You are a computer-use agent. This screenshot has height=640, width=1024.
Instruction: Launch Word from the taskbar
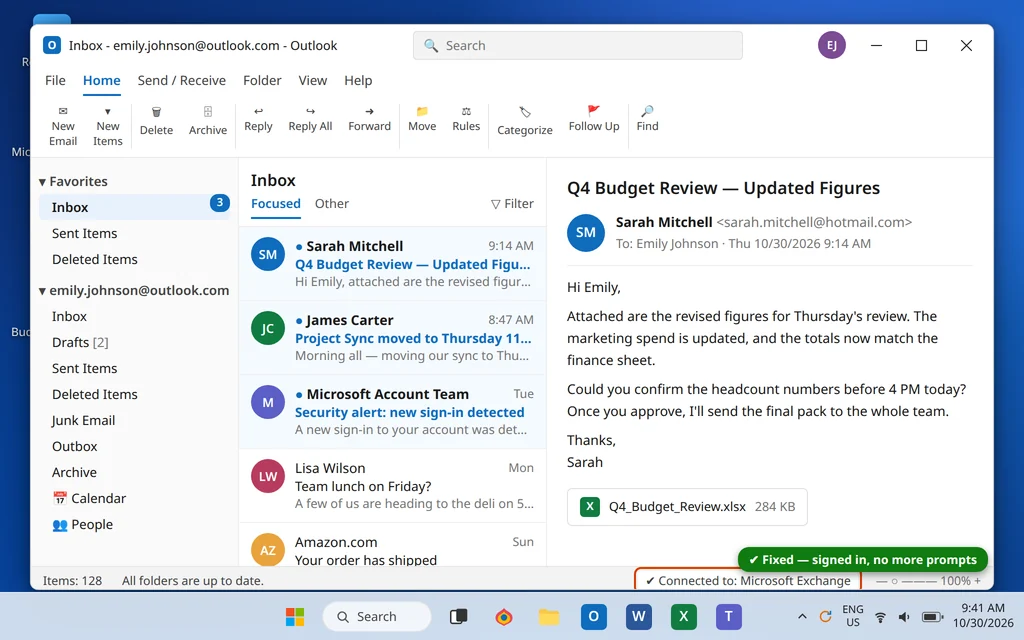tap(639, 616)
